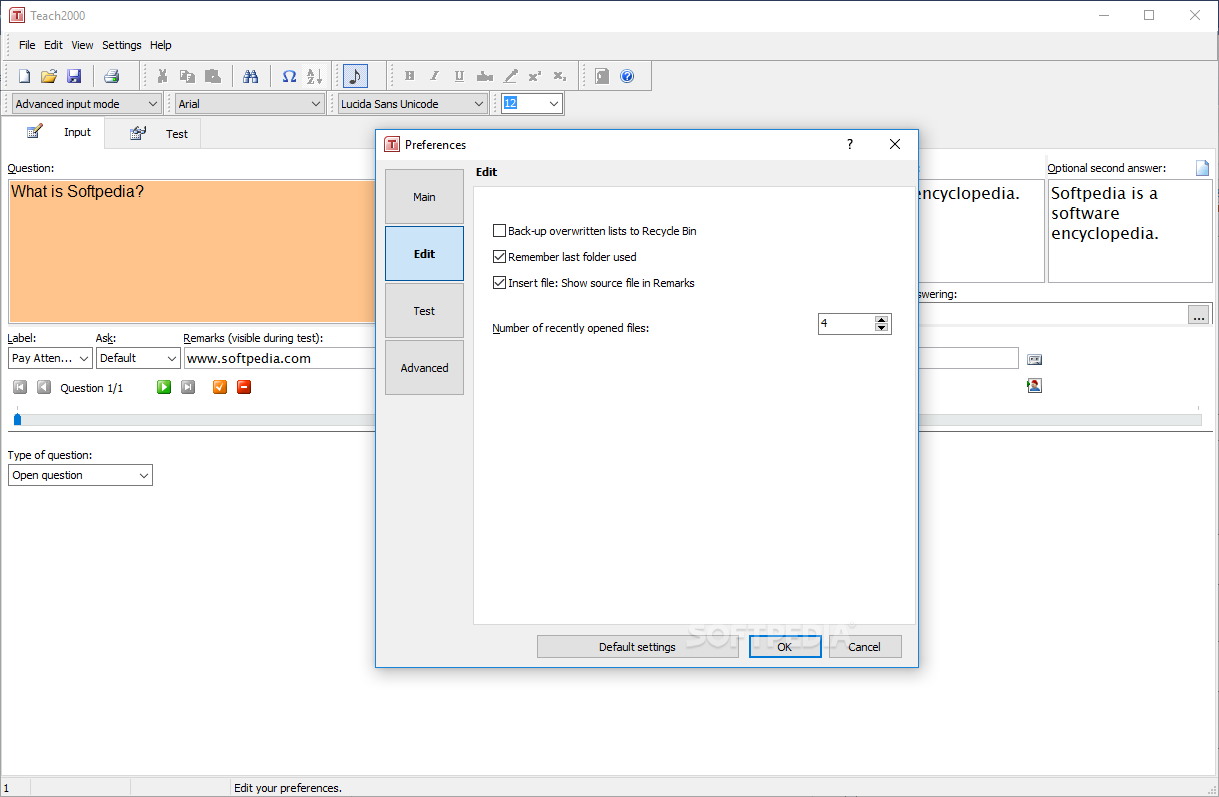Screen dimensions: 1219x797
Task: Apply italic formatting icon
Action: coord(434,76)
